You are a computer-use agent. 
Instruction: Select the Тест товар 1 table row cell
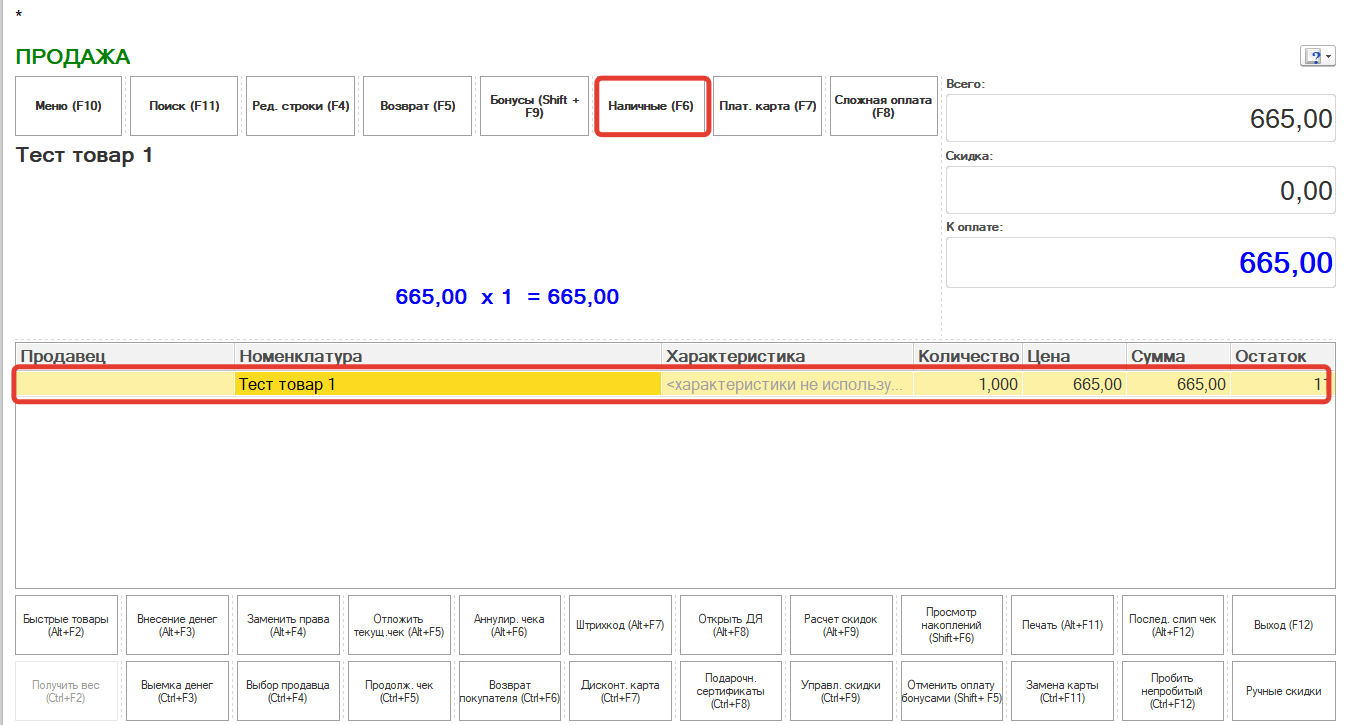point(447,384)
